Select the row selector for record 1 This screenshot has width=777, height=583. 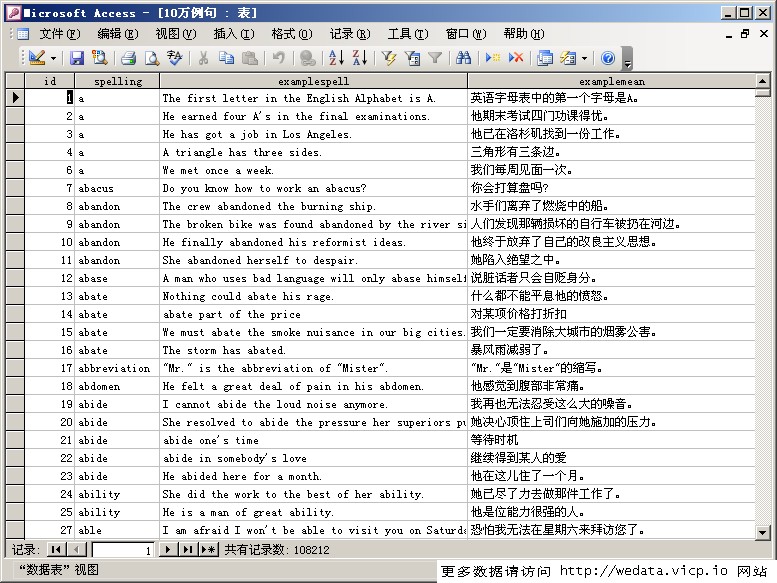click(15, 98)
